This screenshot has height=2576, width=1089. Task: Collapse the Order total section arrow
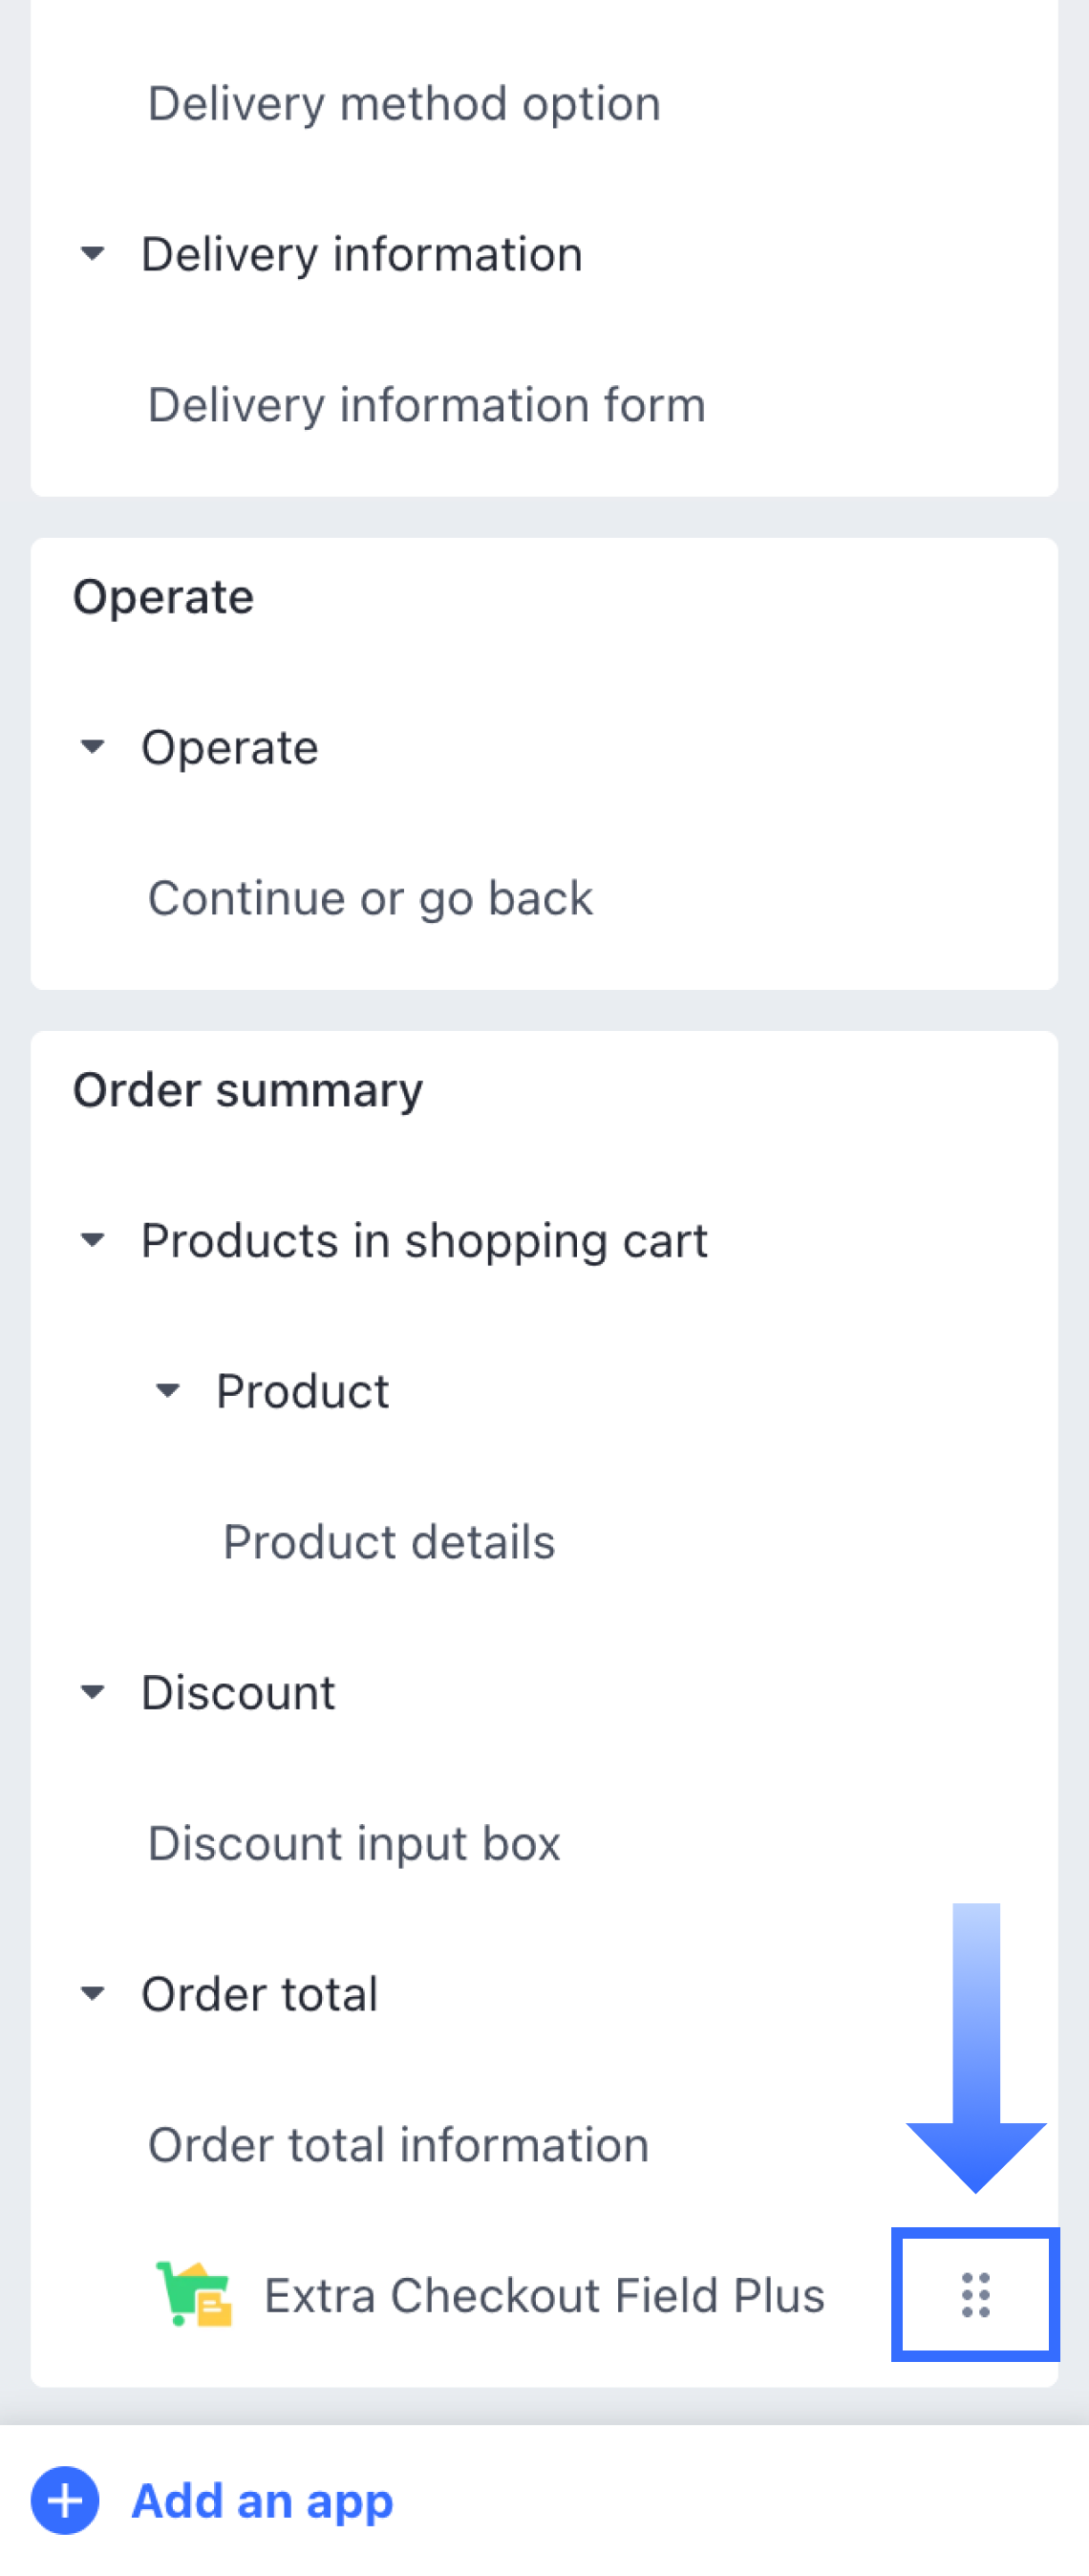pos(92,1994)
